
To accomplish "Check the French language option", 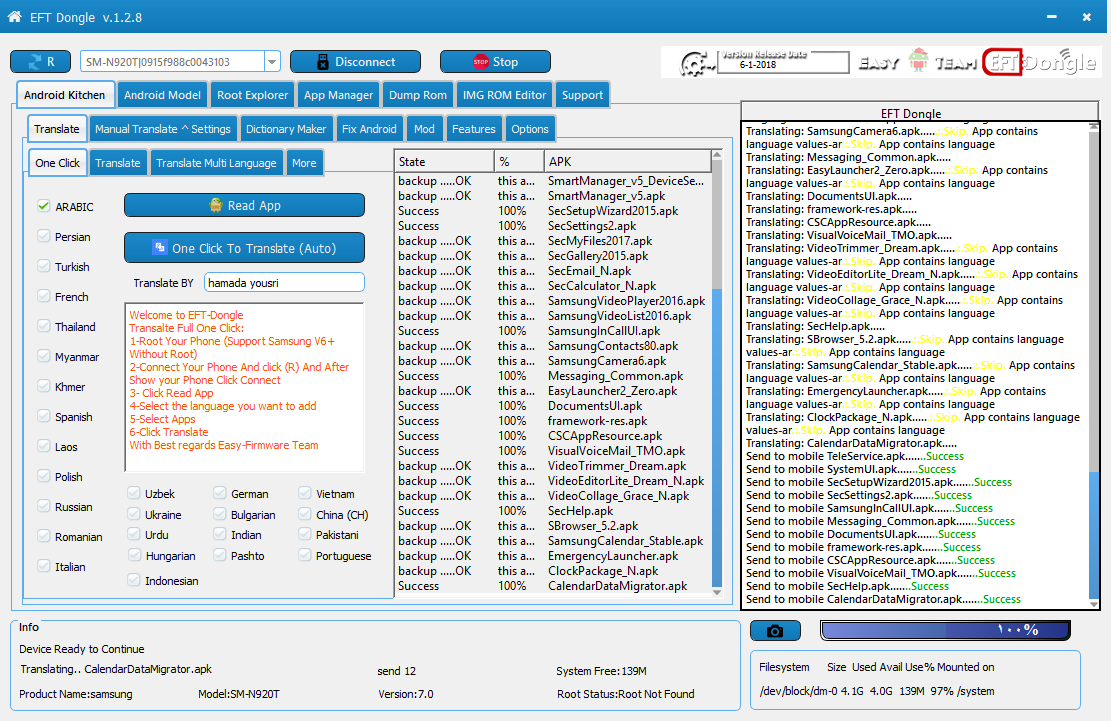I will (44, 296).
